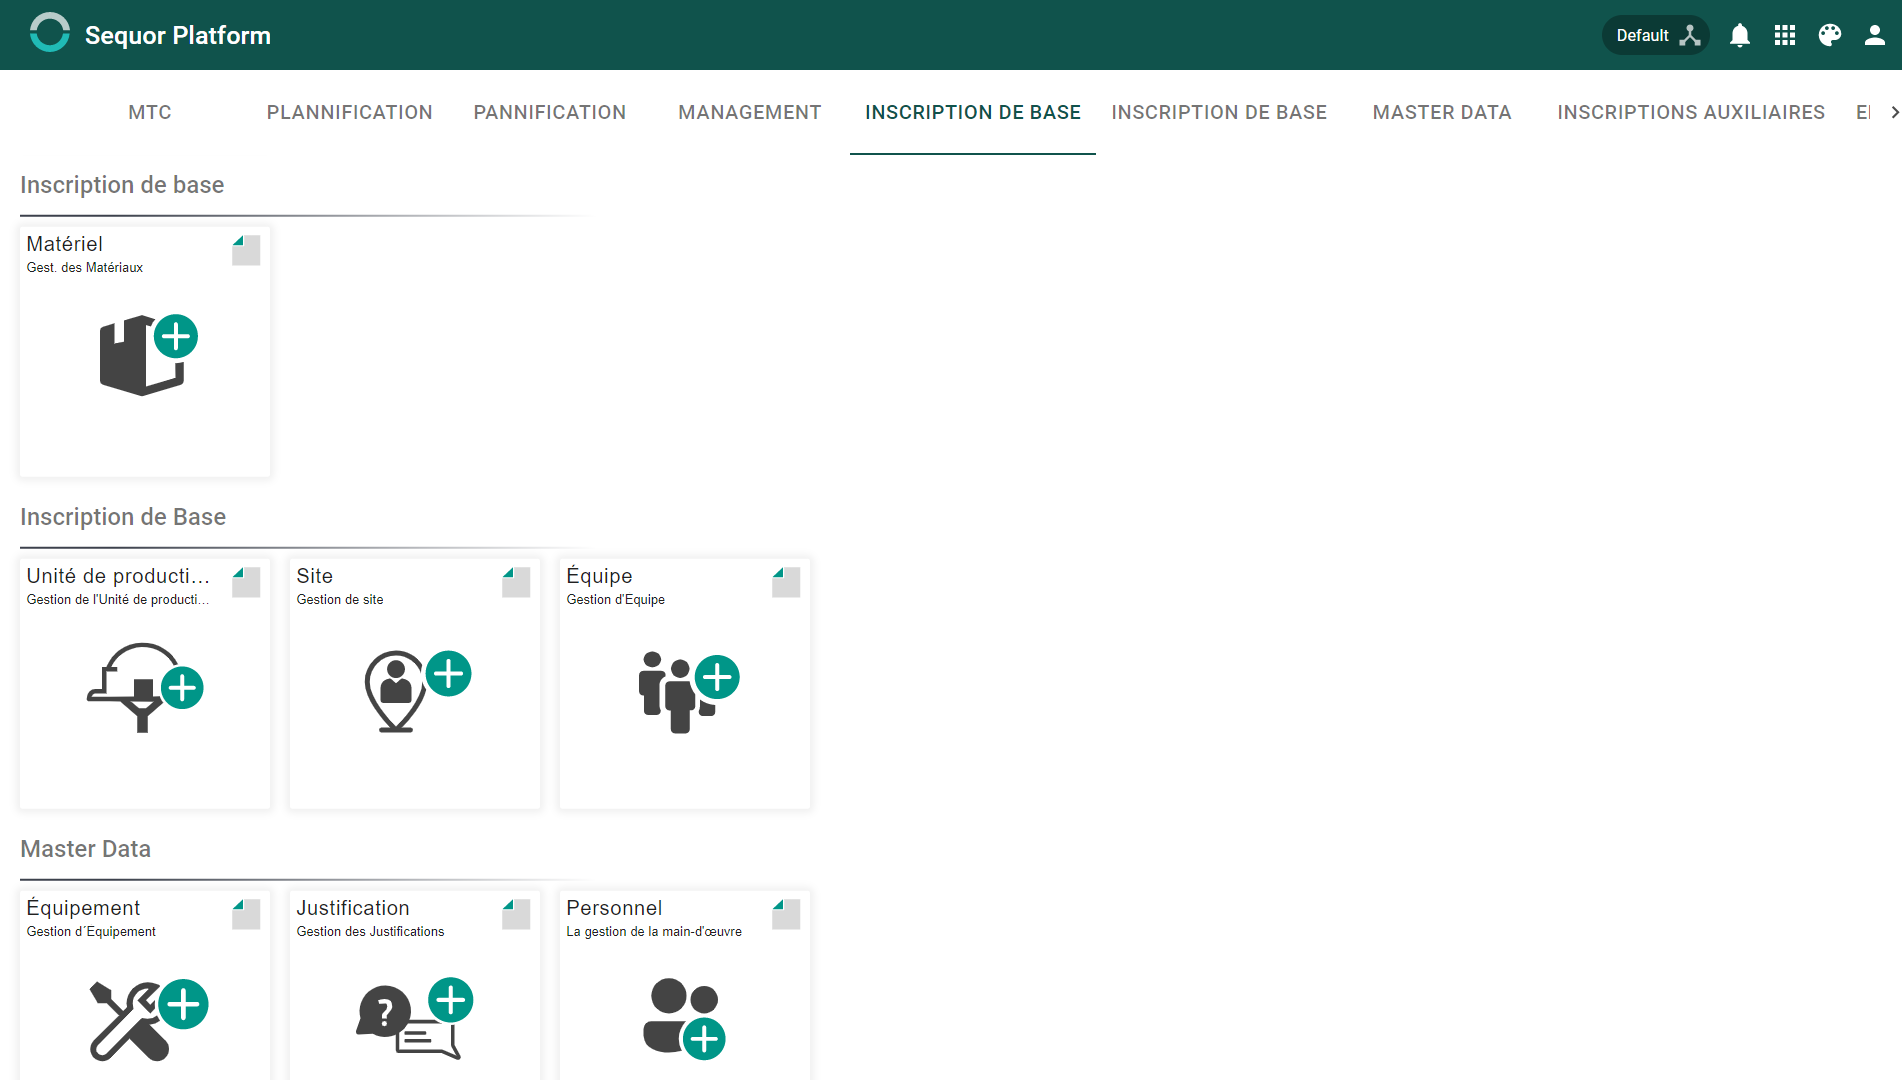
Task: Open the user account icon
Action: pyautogui.click(x=1875, y=35)
